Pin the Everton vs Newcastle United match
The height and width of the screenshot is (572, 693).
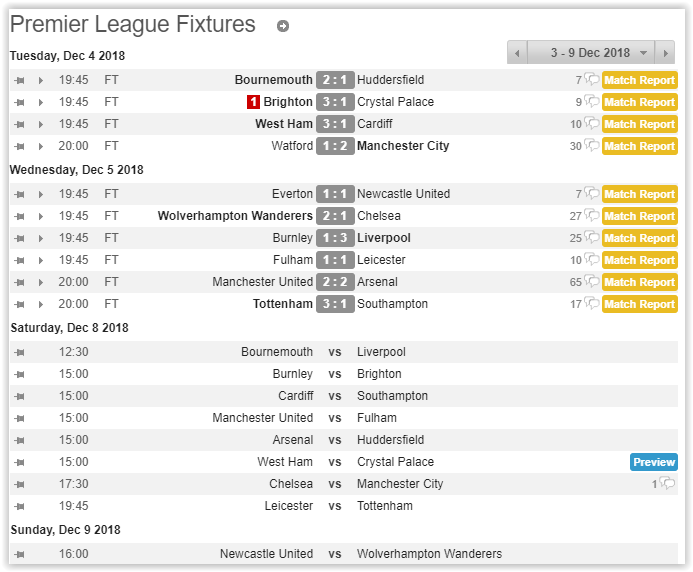(19, 194)
